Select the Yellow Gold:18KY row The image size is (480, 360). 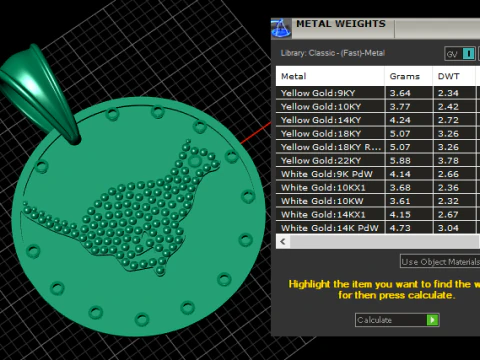(x=378, y=134)
